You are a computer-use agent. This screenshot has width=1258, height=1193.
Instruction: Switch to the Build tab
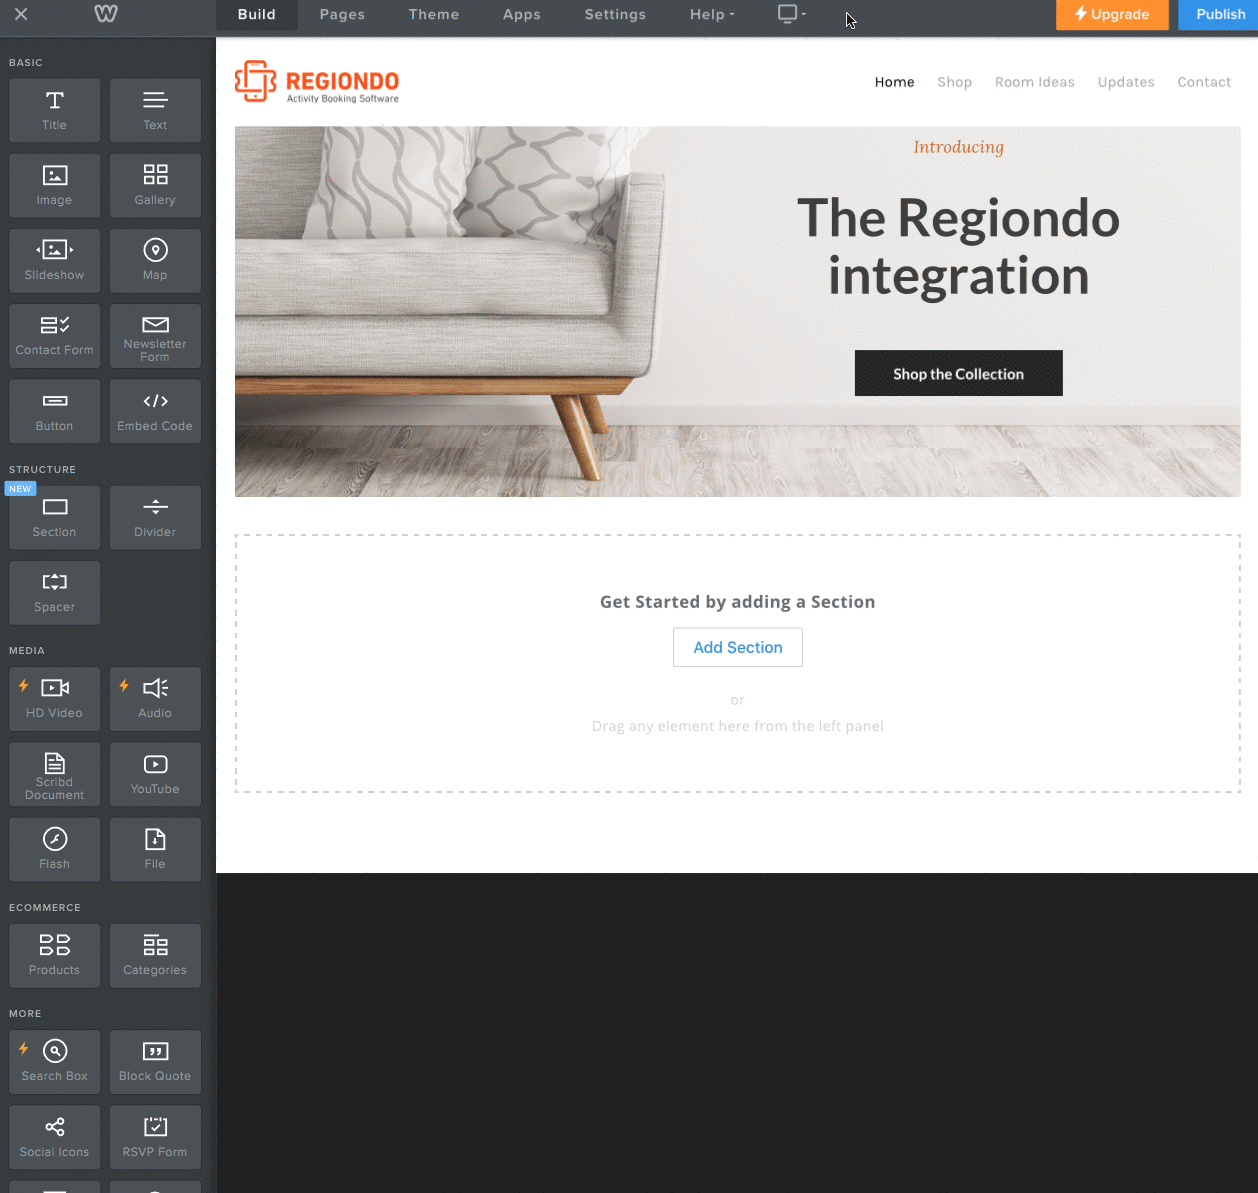(257, 14)
